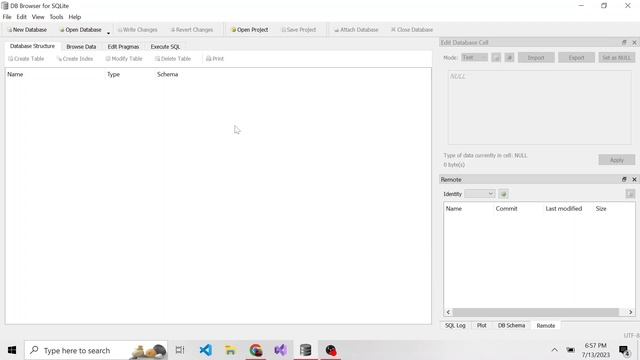This screenshot has width=640, height=360.
Task: Click inside the NULL cell text area
Action: click(540, 107)
